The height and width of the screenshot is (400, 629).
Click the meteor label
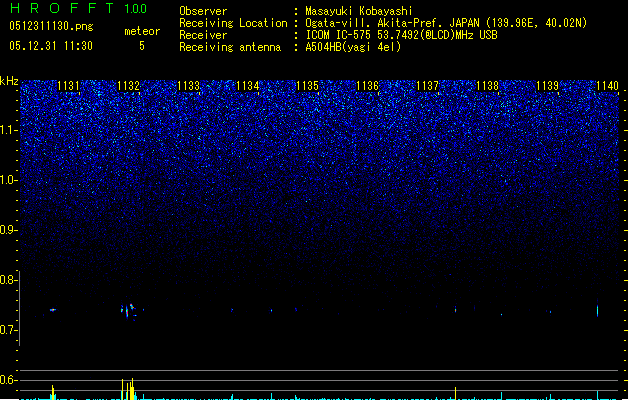(x=142, y=31)
